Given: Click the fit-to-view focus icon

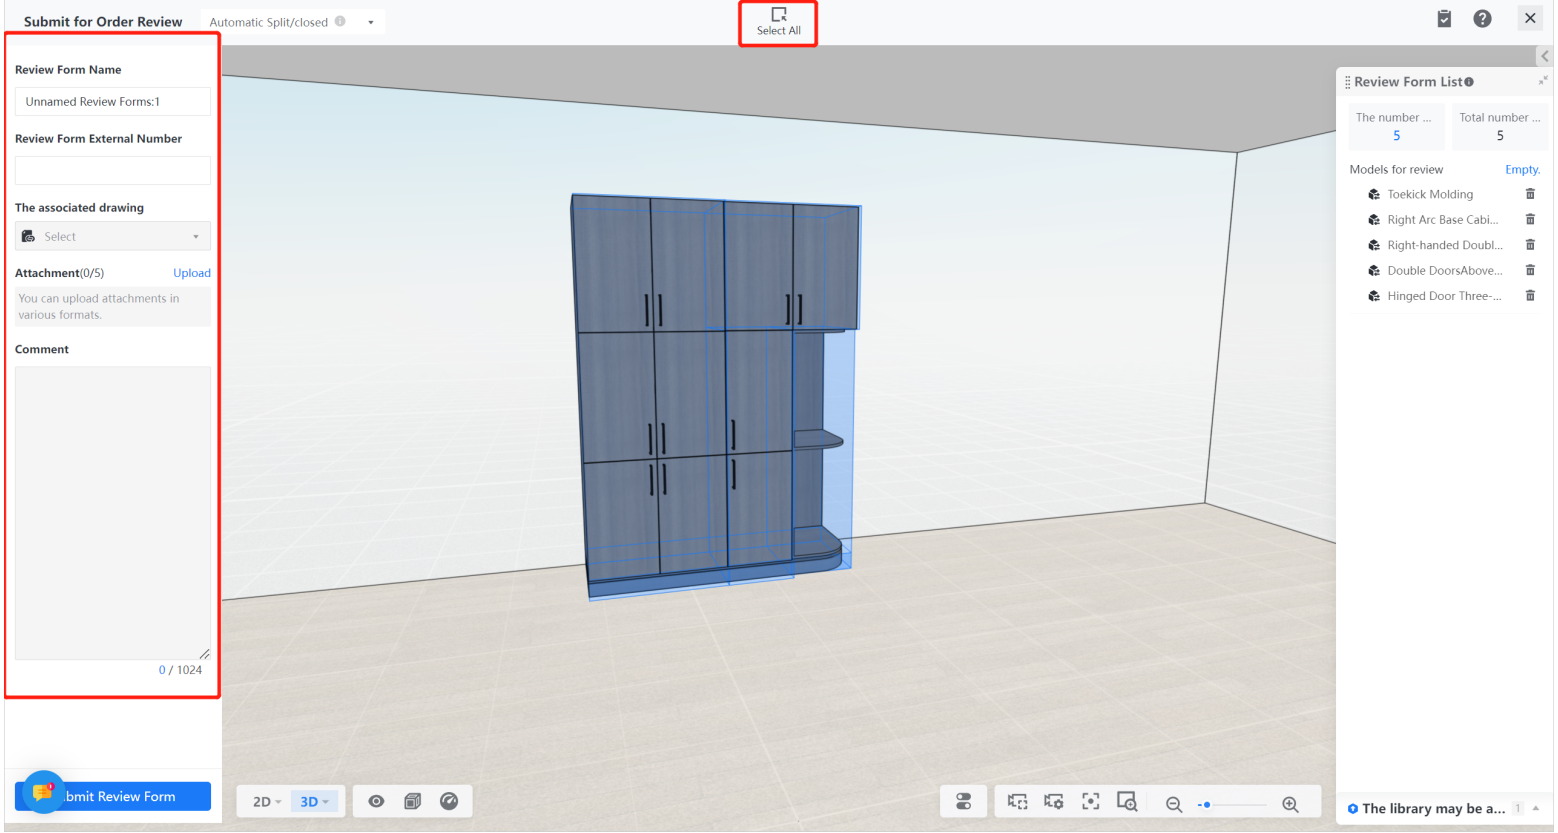Looking at the screenshot, I should coord(1091,802).
